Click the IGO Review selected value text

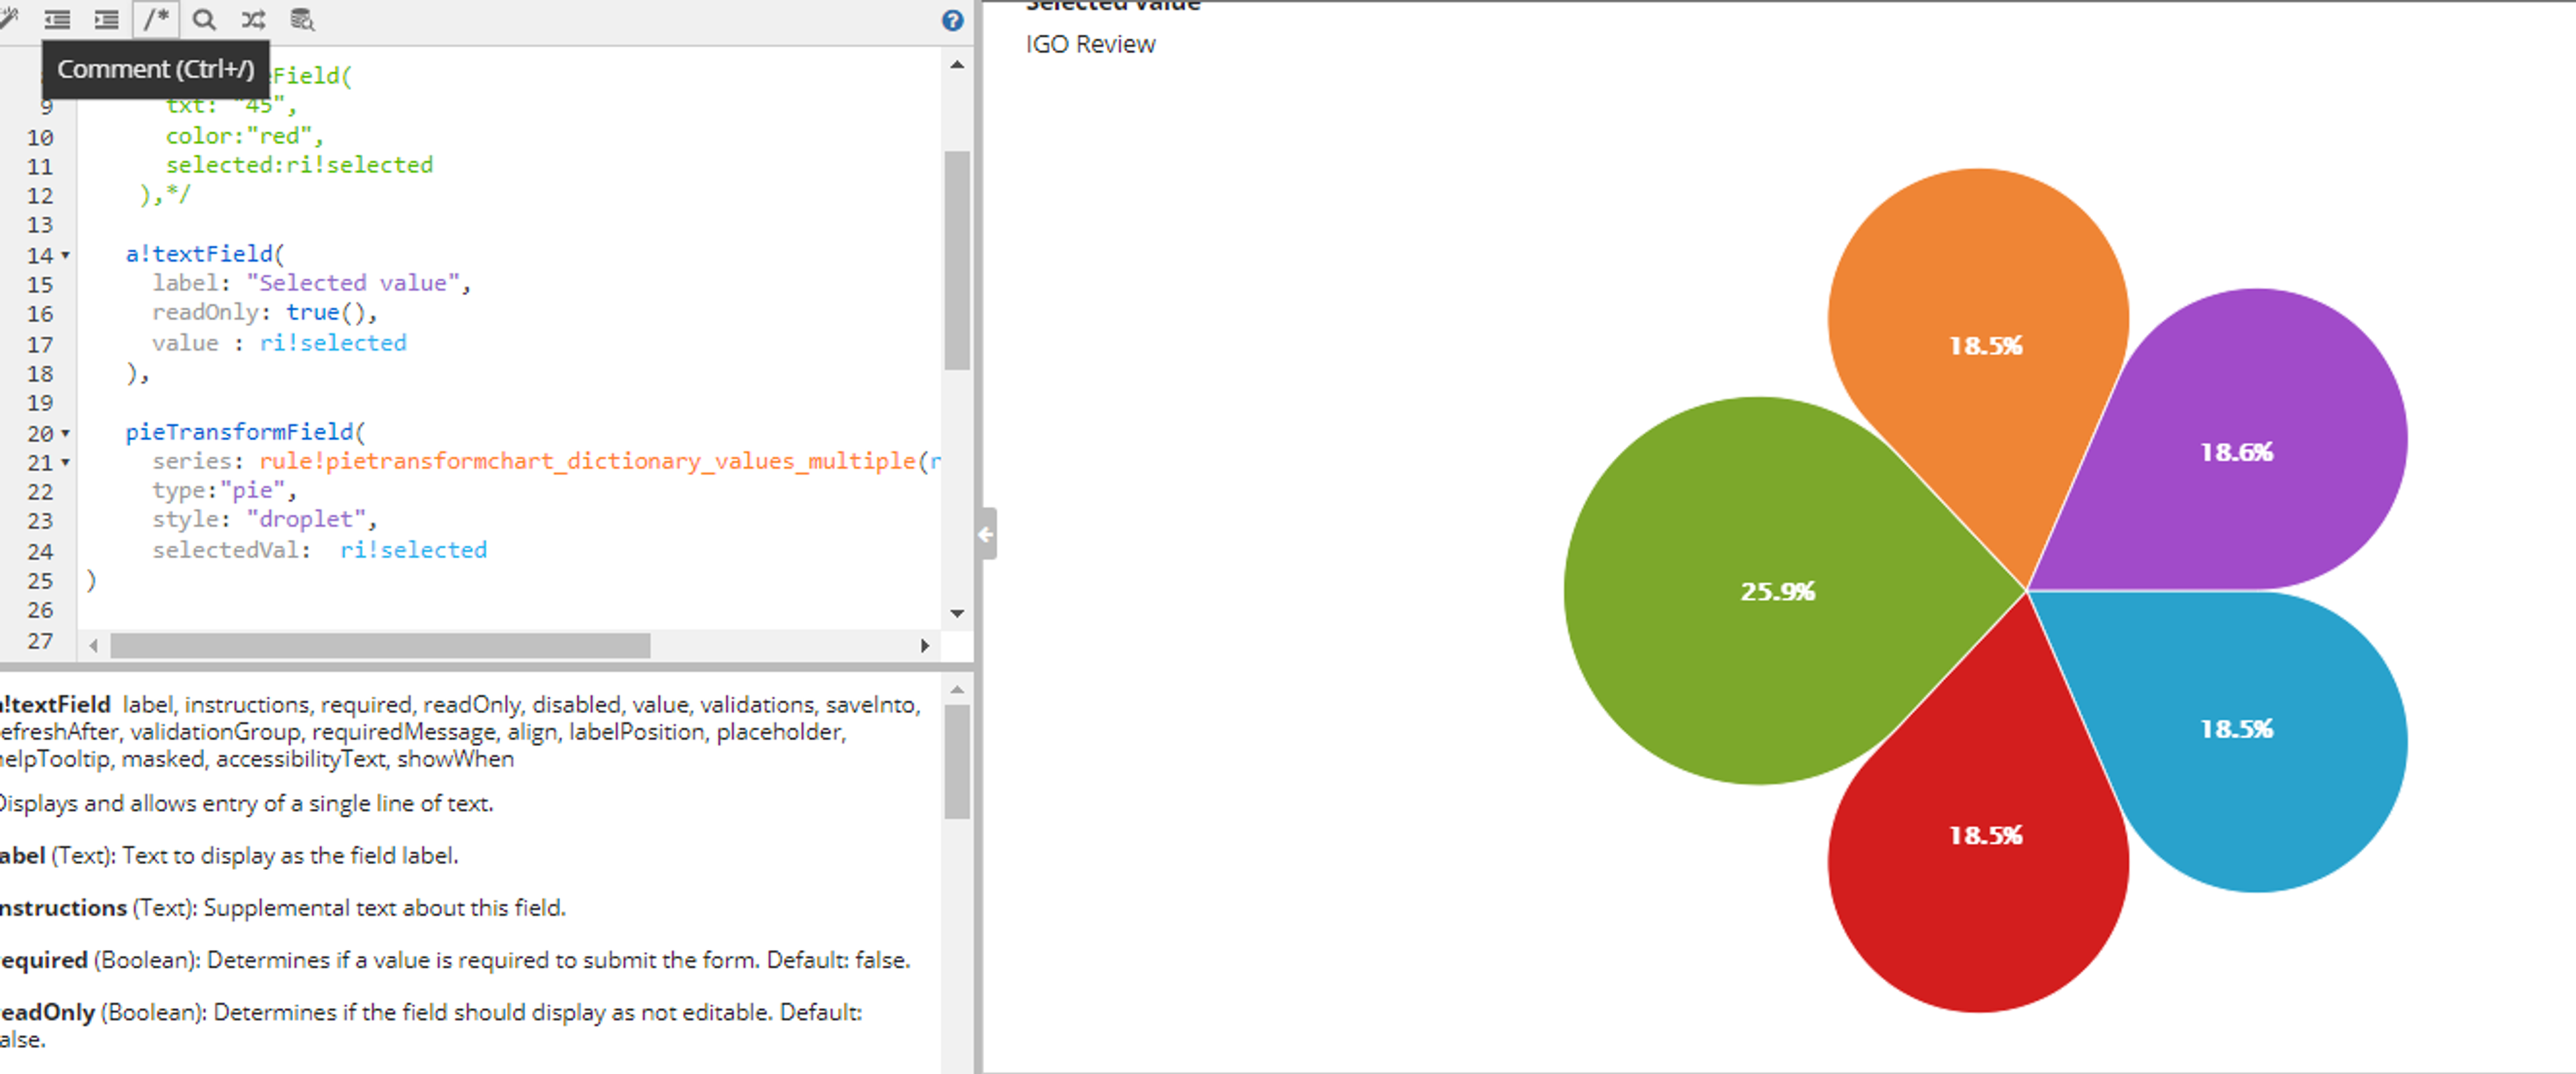1090,45
